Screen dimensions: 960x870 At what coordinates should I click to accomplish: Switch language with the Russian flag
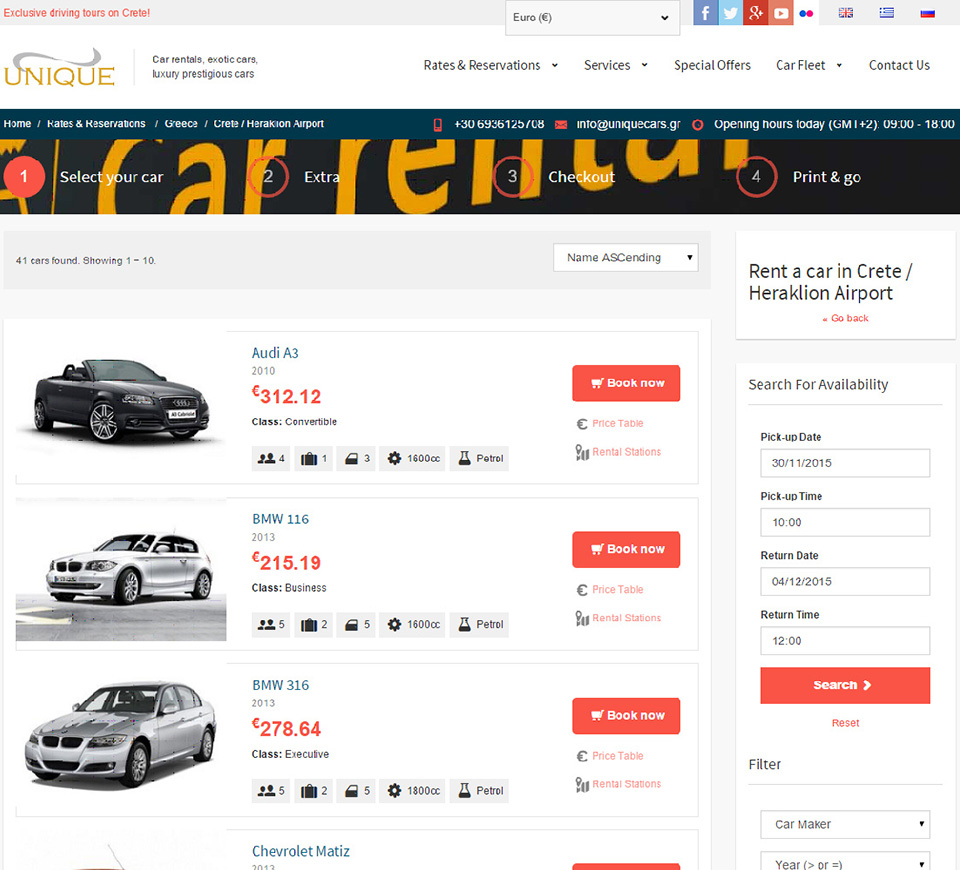[x=927, y=13]
